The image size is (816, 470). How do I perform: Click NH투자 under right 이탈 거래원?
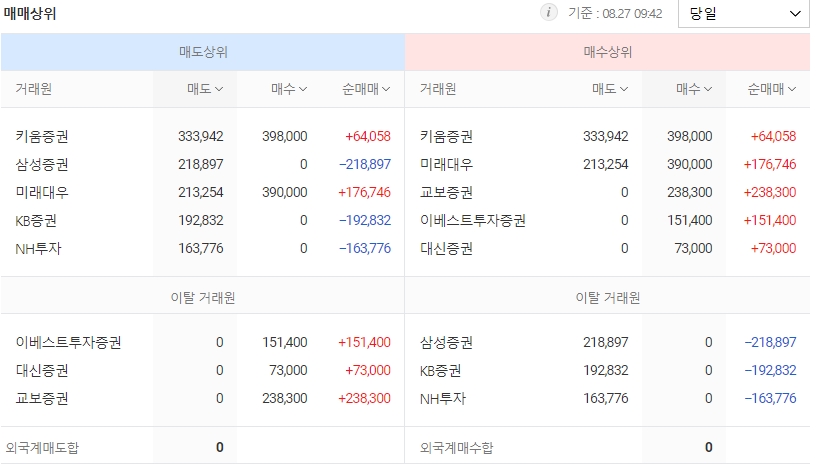443,399
